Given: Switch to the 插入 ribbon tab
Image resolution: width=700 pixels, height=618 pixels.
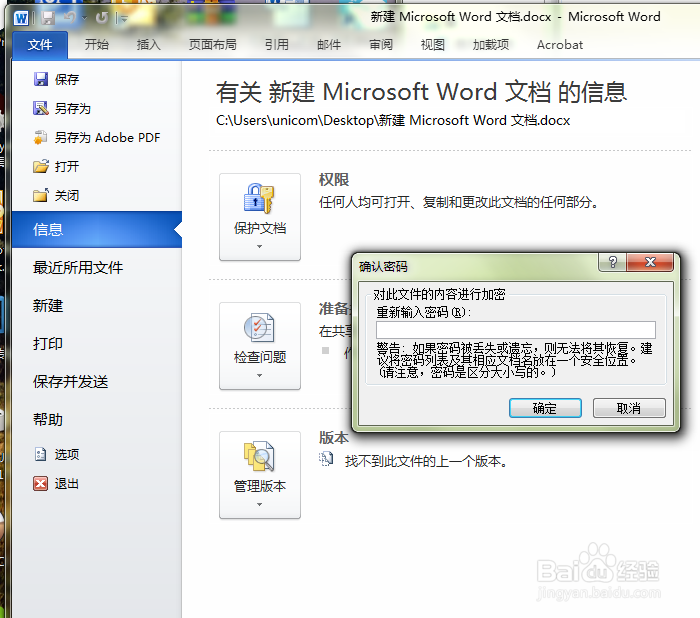Looking at the screenshot, I should click(x=149, y=45).
